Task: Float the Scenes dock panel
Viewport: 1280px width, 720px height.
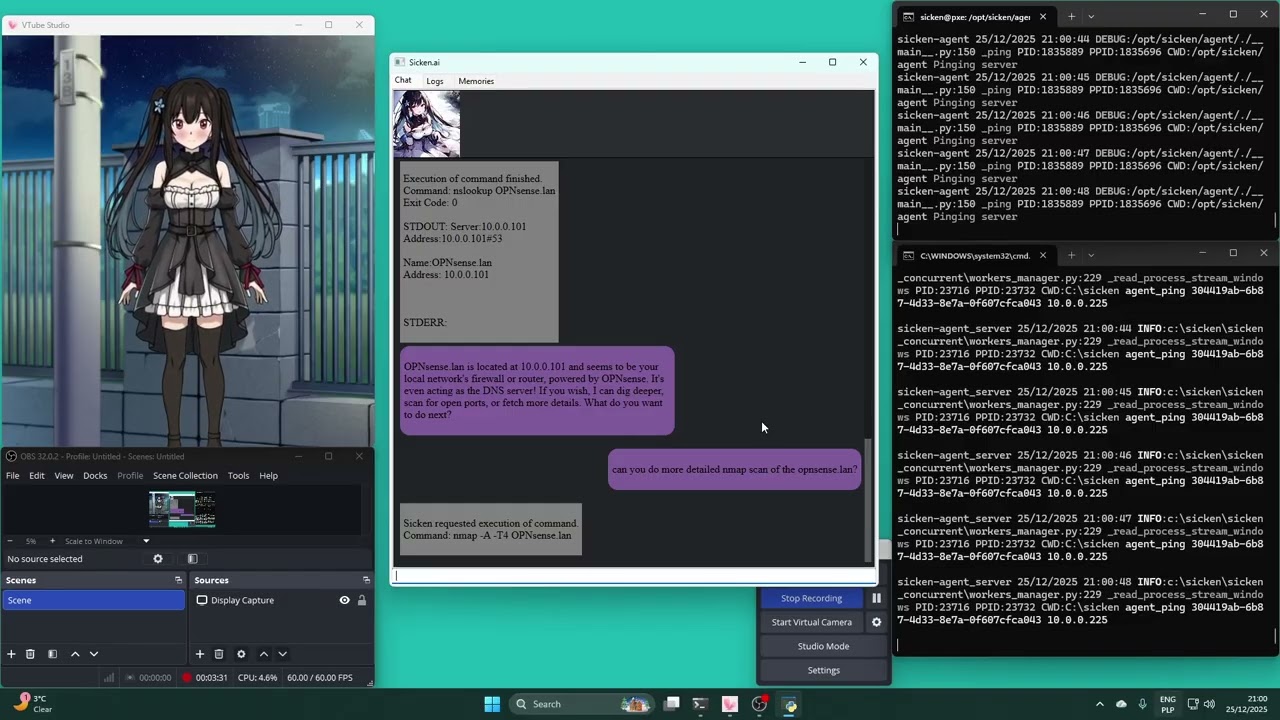Action: (x=178, y=580)
